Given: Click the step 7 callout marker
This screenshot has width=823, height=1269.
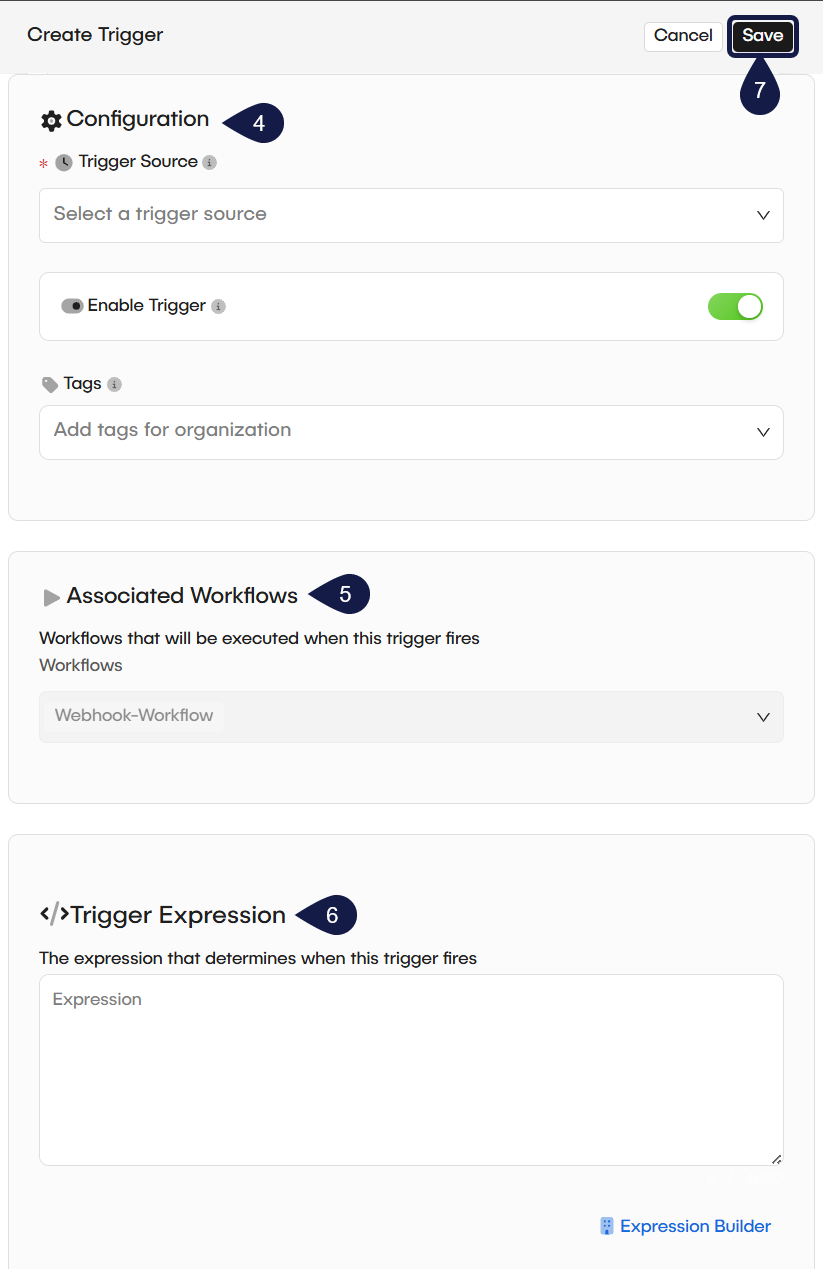Looking at the screenshot, I should pyautogui.click(x=760, y=91).
